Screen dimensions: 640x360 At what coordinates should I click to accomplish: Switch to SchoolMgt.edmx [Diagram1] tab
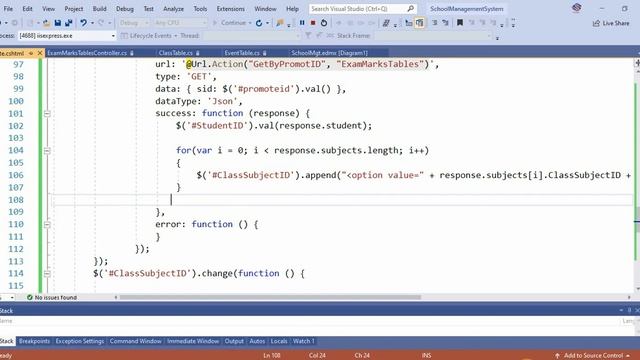pyautogui.click(x=329, y=53)
